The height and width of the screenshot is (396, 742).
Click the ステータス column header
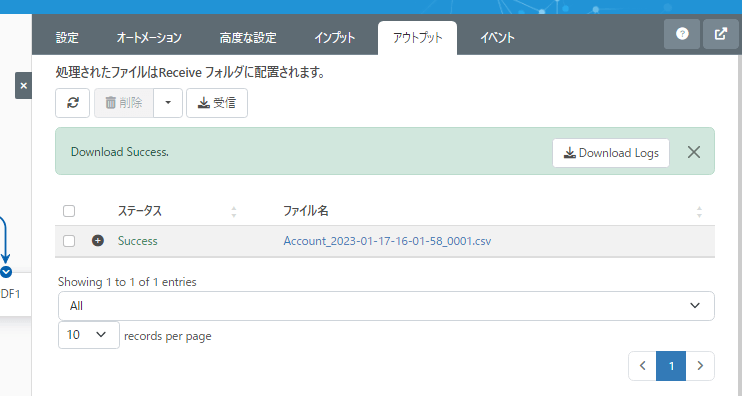[140, 211]
